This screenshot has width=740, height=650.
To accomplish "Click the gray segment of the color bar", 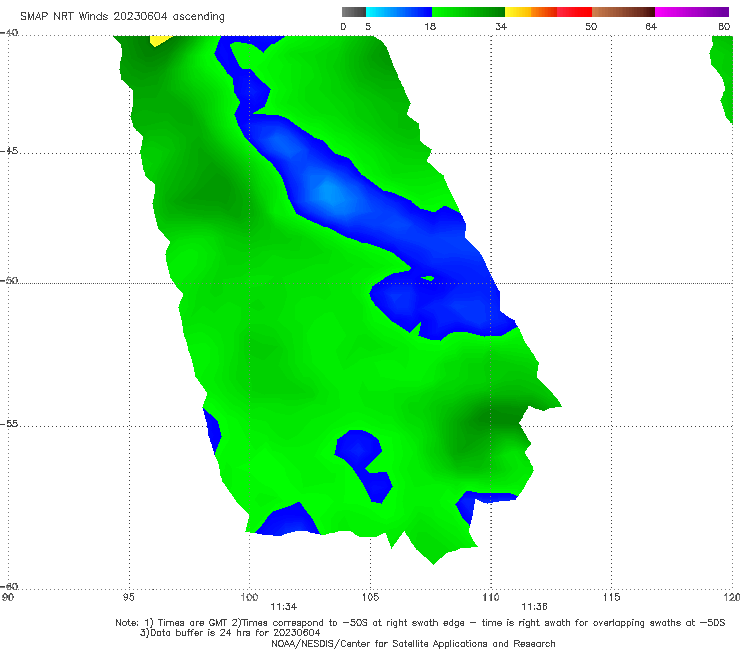I will tap(354, 12).
